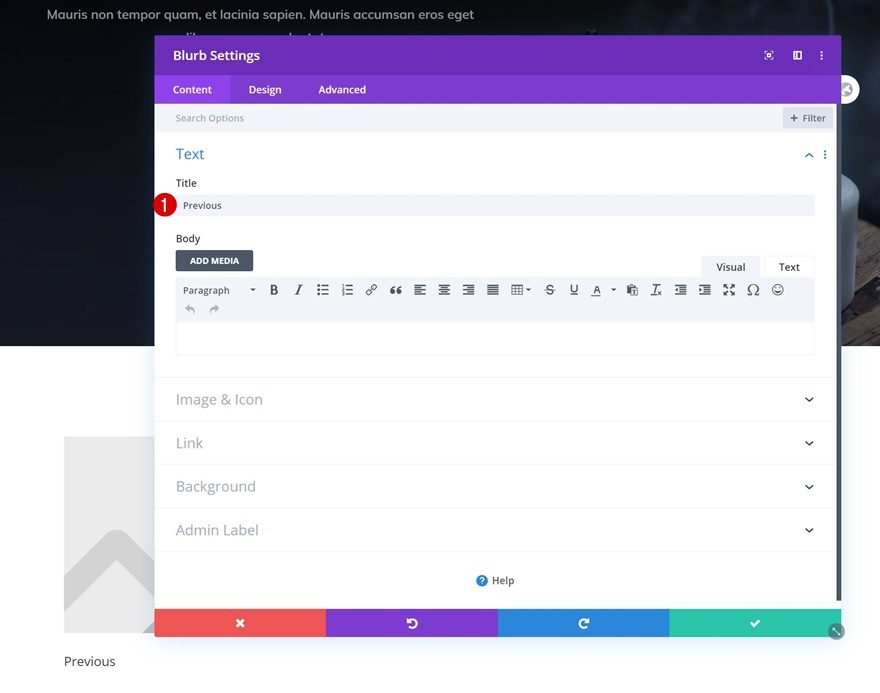Collapse the Text settings section
Viewport: 880px width, 693px height.
click(808, 154)
